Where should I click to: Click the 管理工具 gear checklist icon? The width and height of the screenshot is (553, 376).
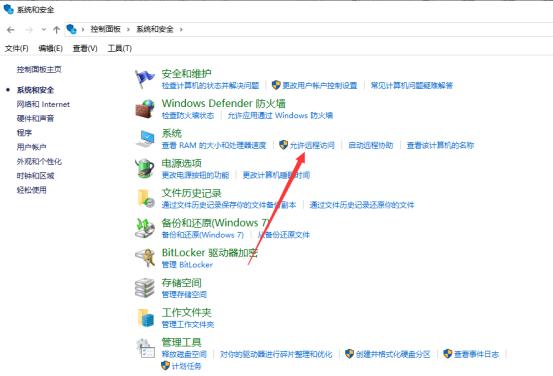(145, 348)
